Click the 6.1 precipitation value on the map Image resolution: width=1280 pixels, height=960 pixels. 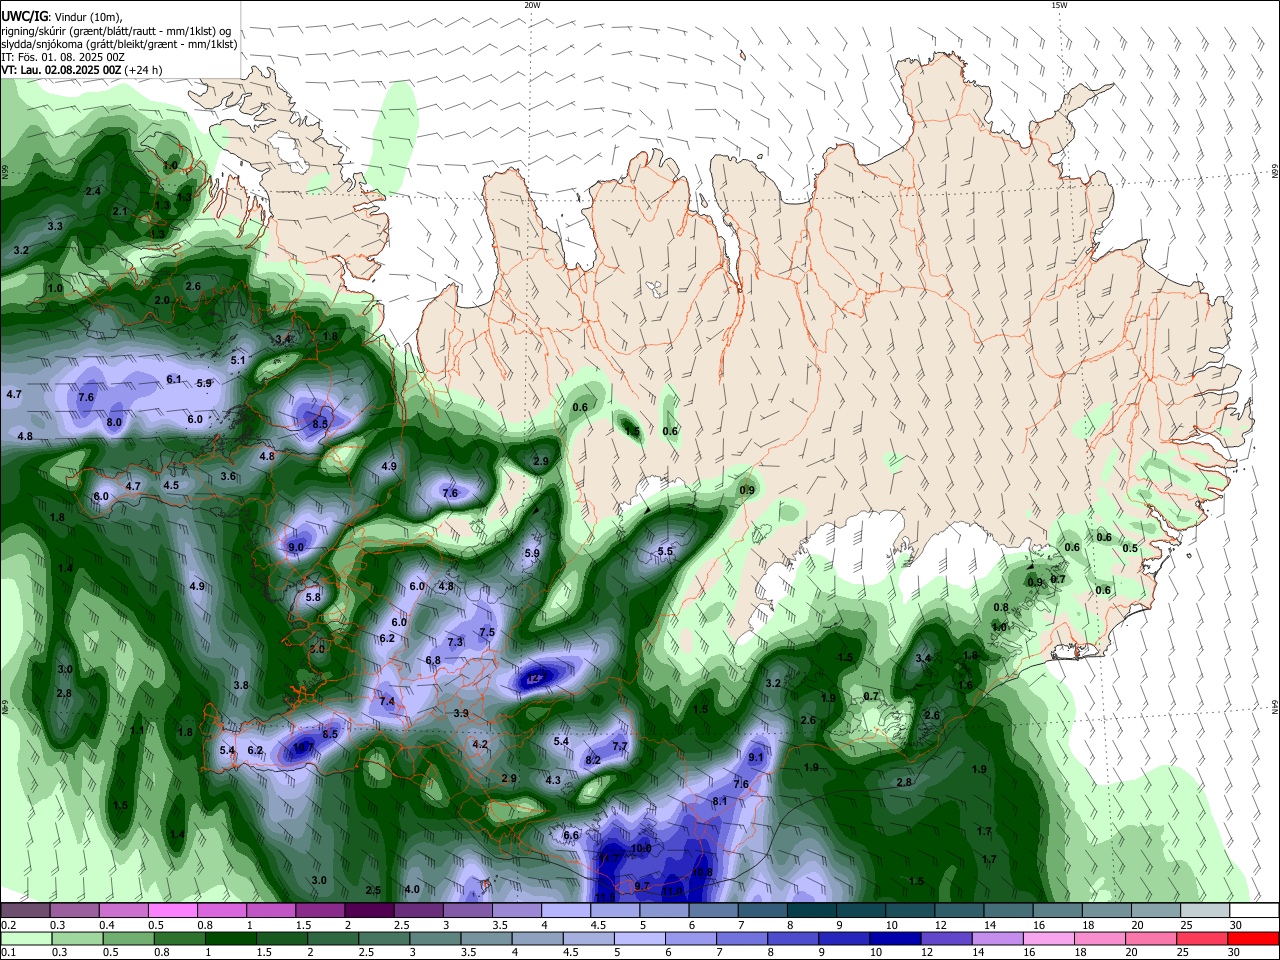[174, 379]
